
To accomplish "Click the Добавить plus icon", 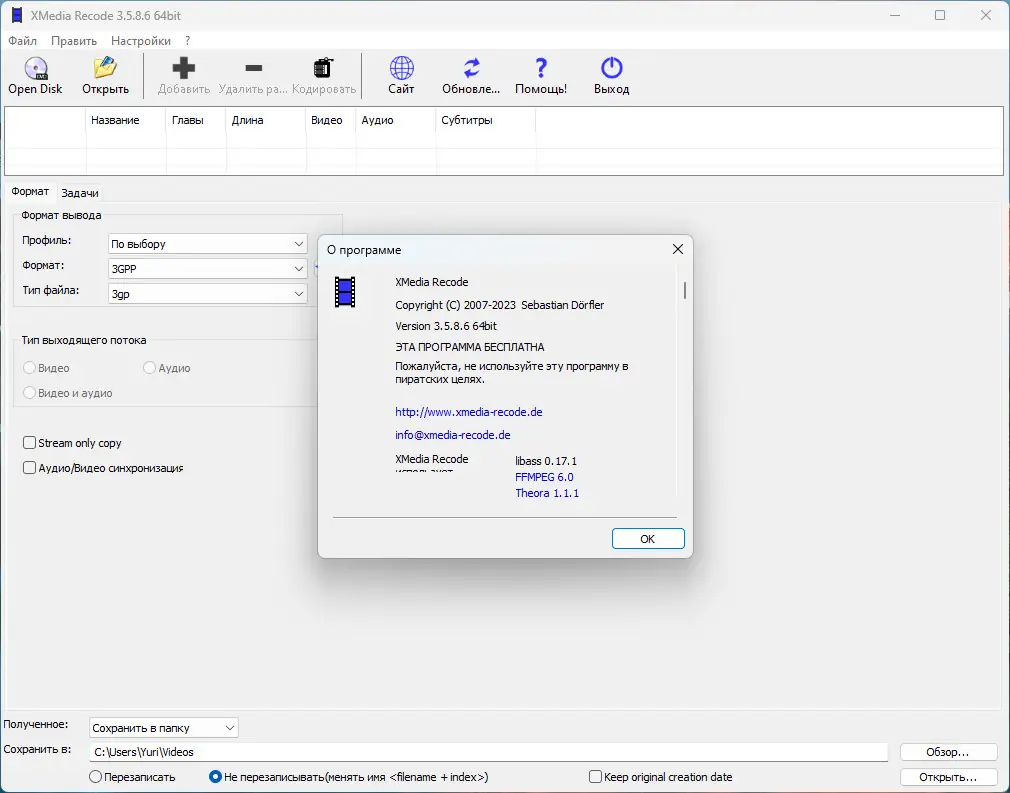I will [184, 68].
